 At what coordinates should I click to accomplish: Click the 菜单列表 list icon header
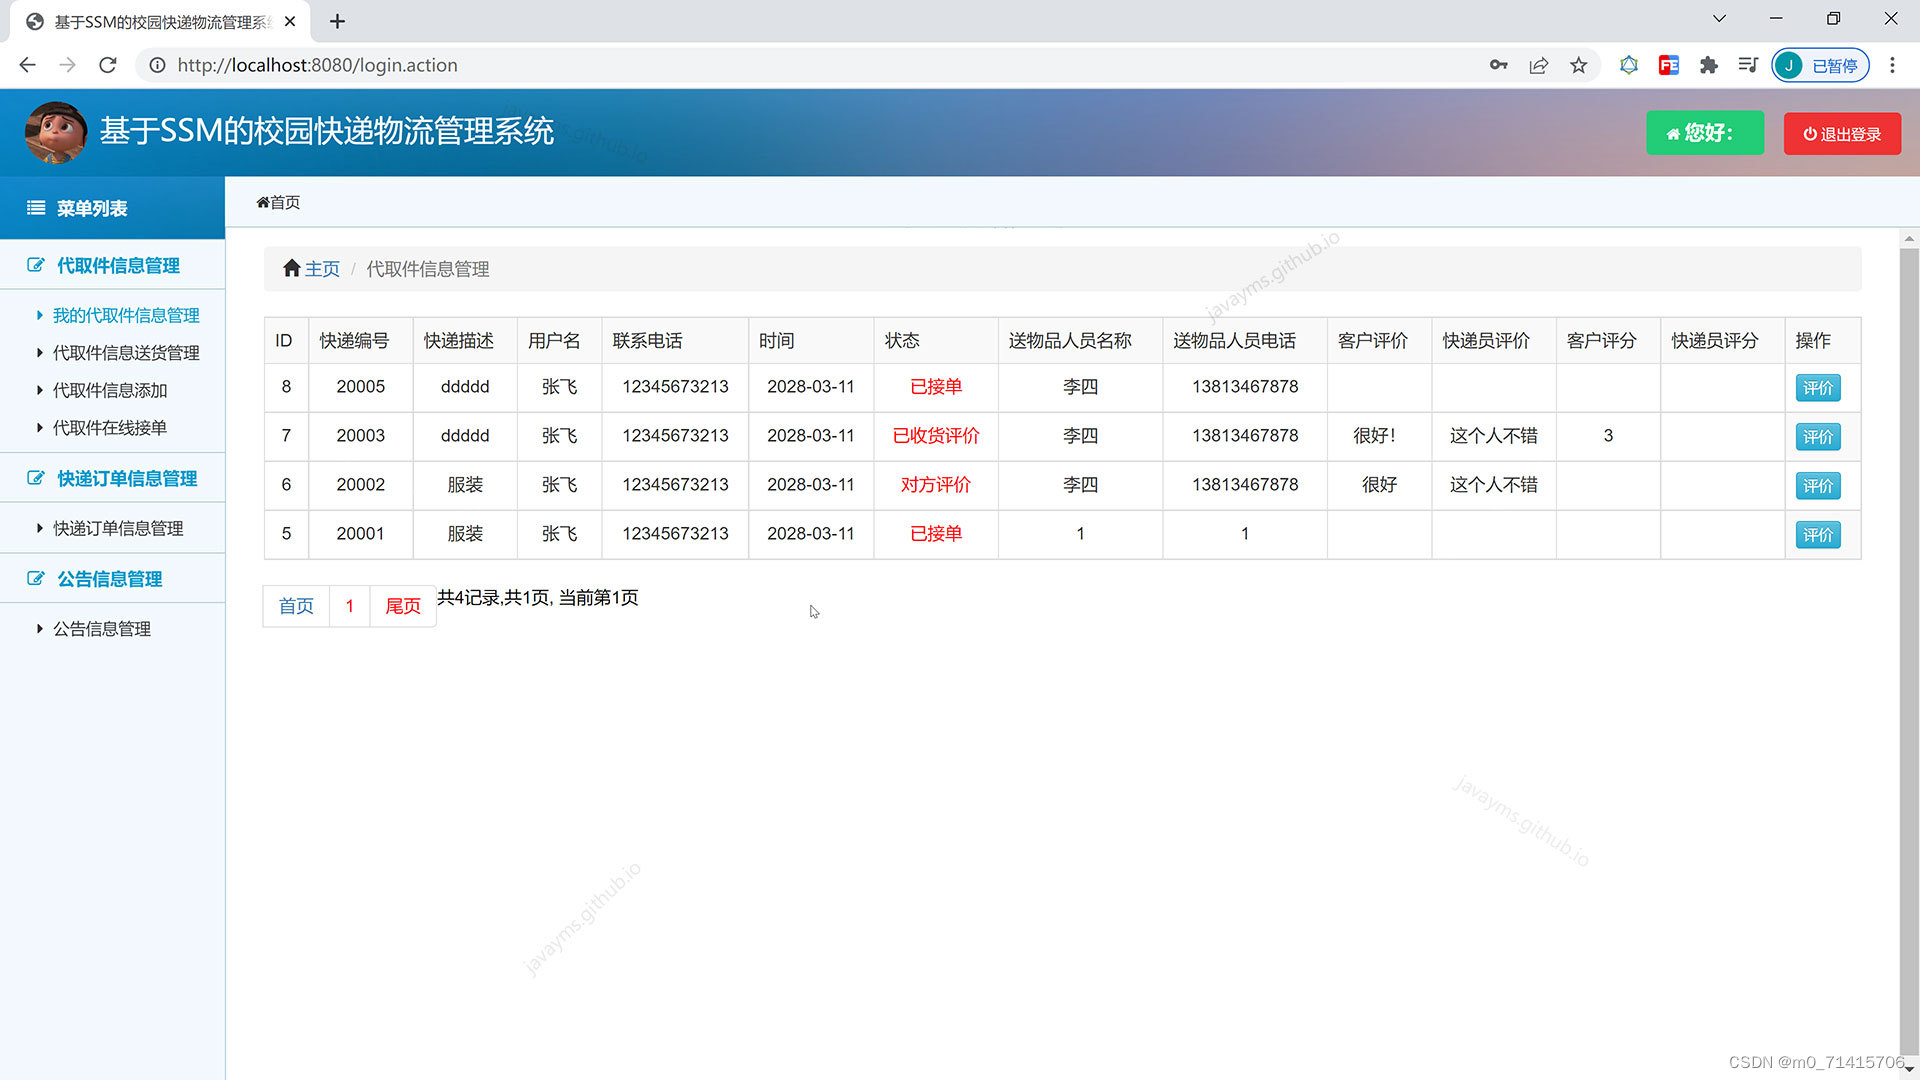36,208
